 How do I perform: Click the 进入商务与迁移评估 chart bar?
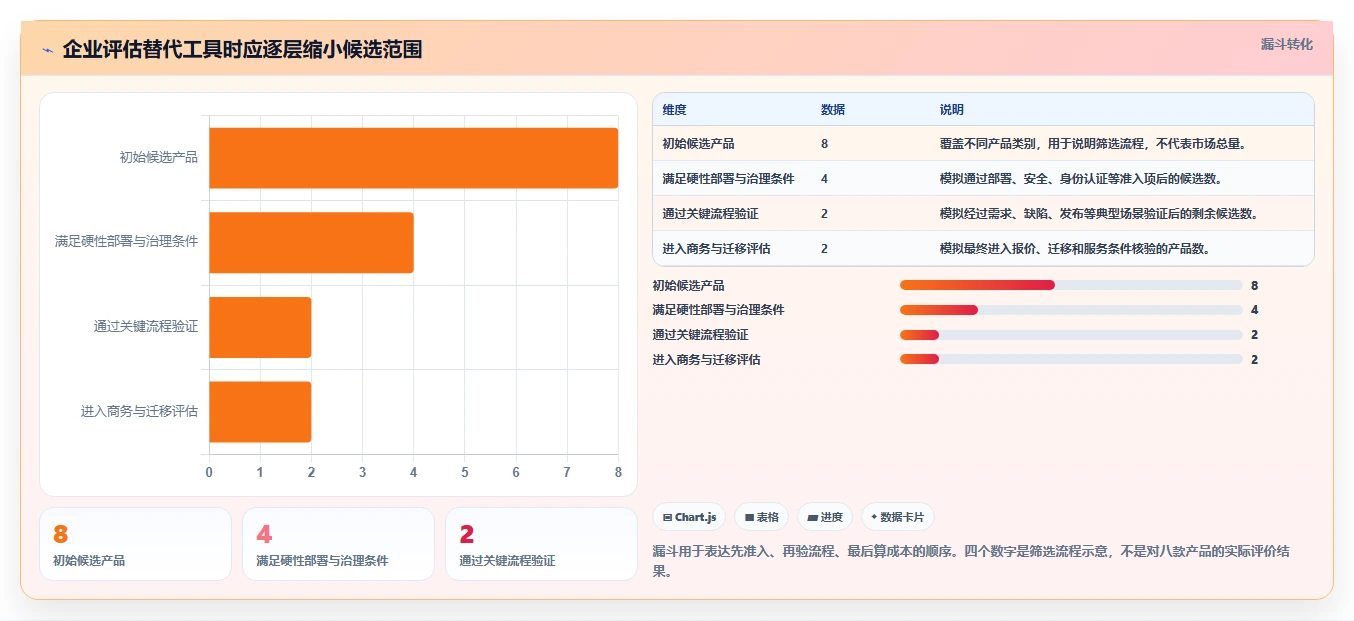(x=260, y=411)
